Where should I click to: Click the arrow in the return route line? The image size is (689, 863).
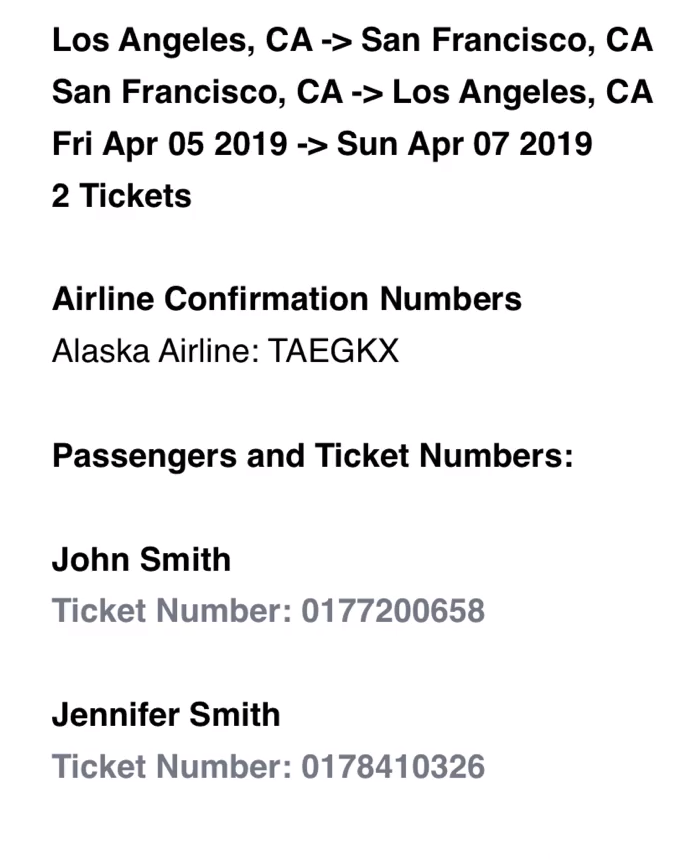click(x=367, y=93)
